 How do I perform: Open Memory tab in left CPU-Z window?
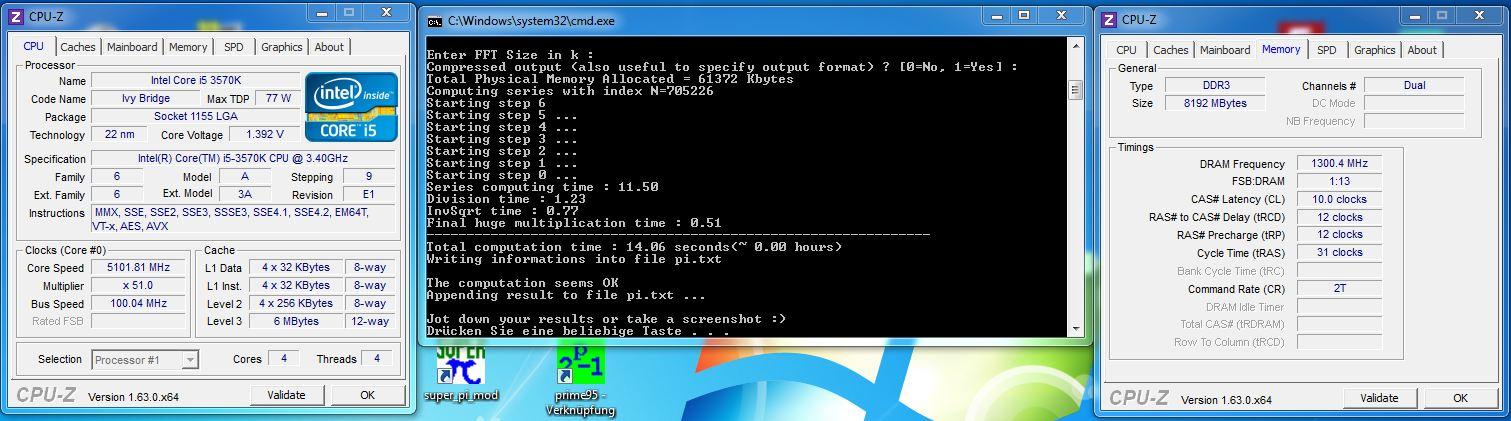tap(188, 47)
